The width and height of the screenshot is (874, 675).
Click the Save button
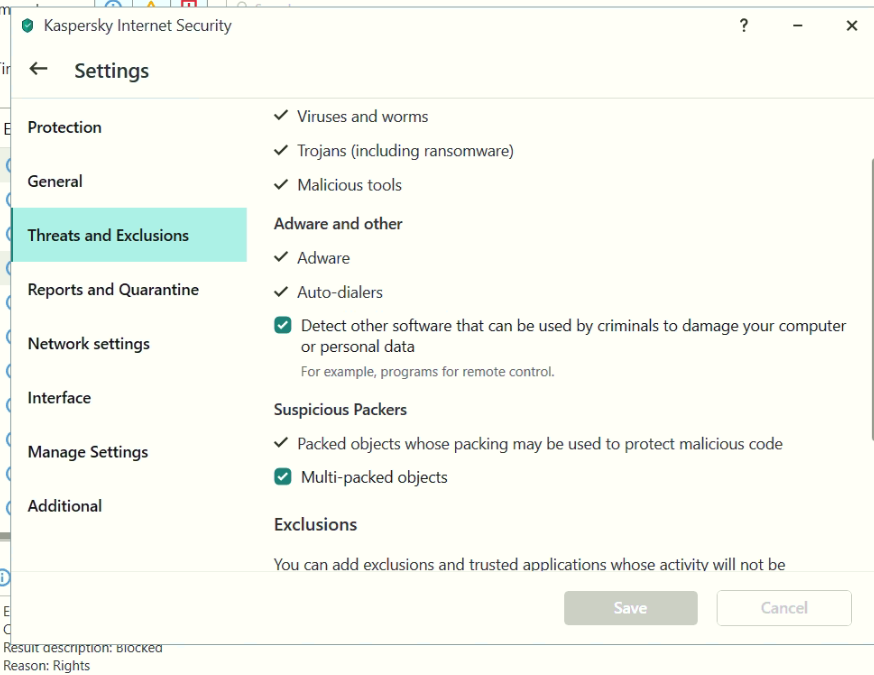coord(630,608)
